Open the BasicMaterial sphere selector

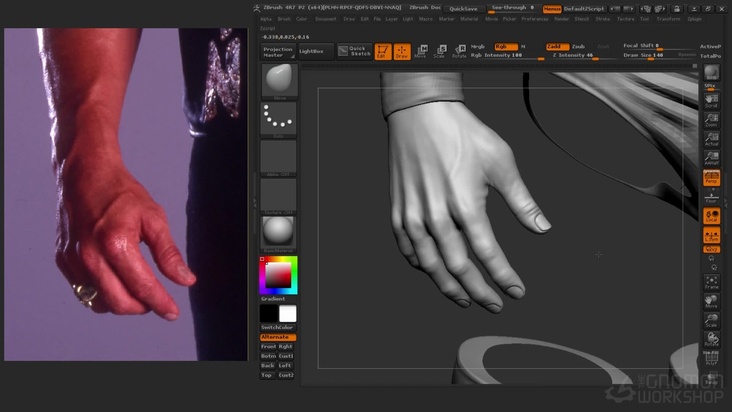click(278, 234)
